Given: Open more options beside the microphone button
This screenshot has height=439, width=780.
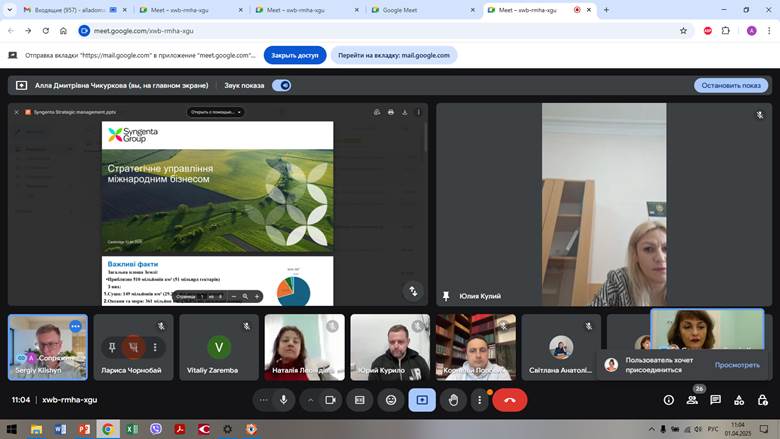Looking at the screenshot, I should click(x=263, y=400).
